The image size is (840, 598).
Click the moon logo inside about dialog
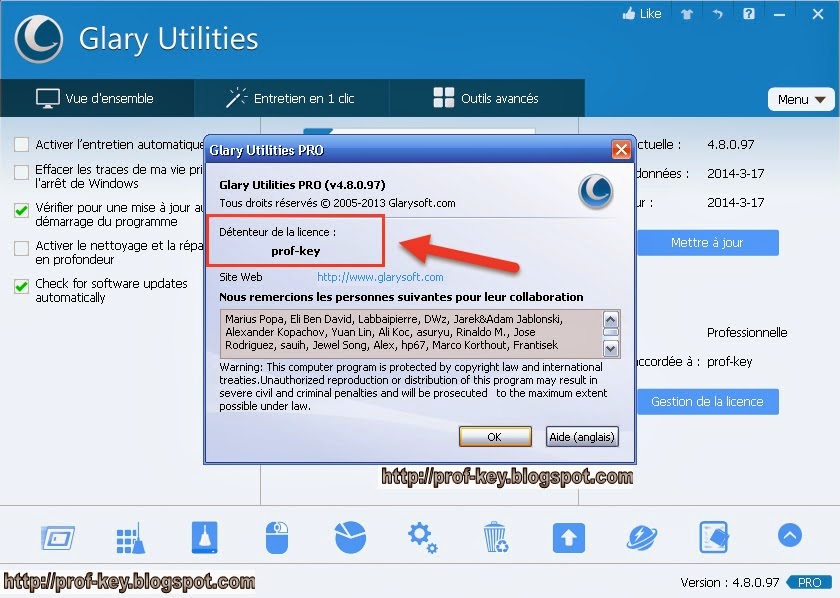[x=596, y=192]
